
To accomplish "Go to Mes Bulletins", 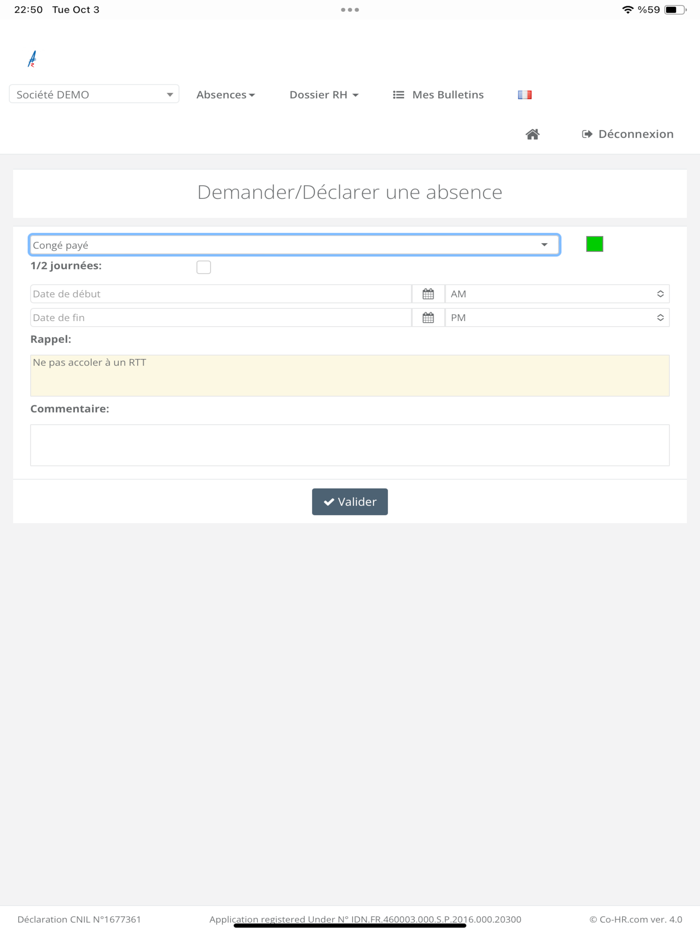I will pos(438,95).
